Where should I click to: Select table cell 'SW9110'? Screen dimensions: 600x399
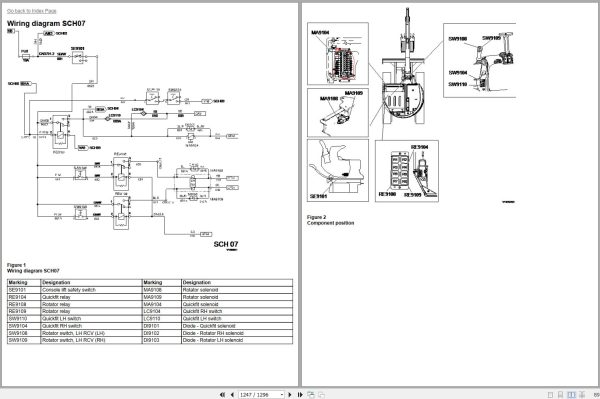(24, 319)
